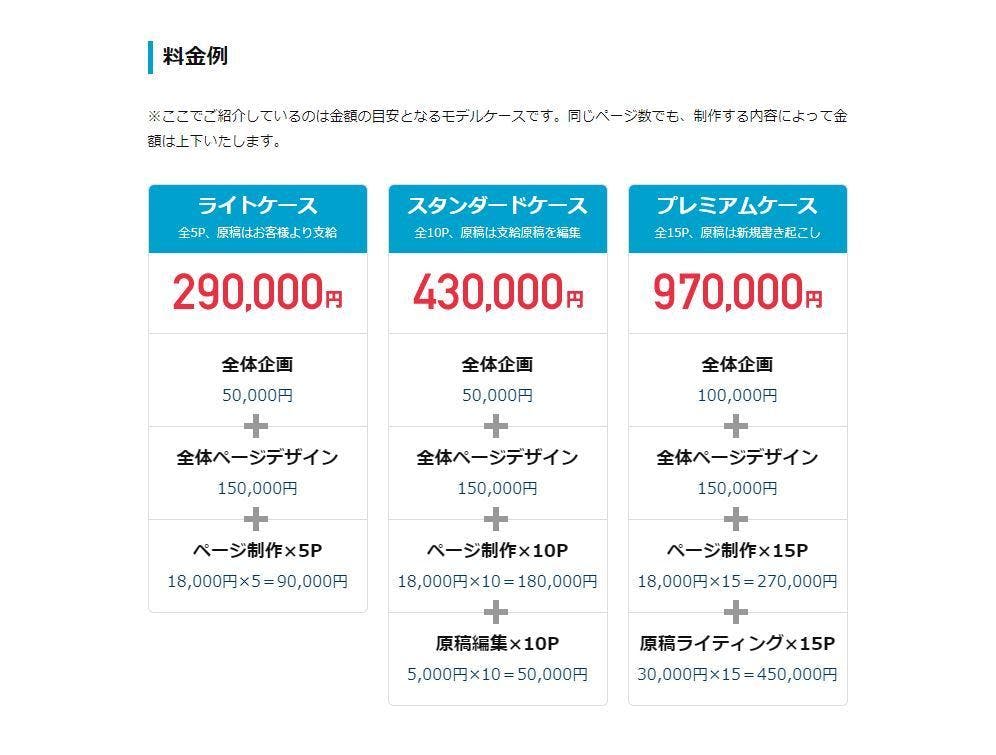Click the 100,000円 全体企画 amount
Viewport: 996px width, 755px height.
737,395
